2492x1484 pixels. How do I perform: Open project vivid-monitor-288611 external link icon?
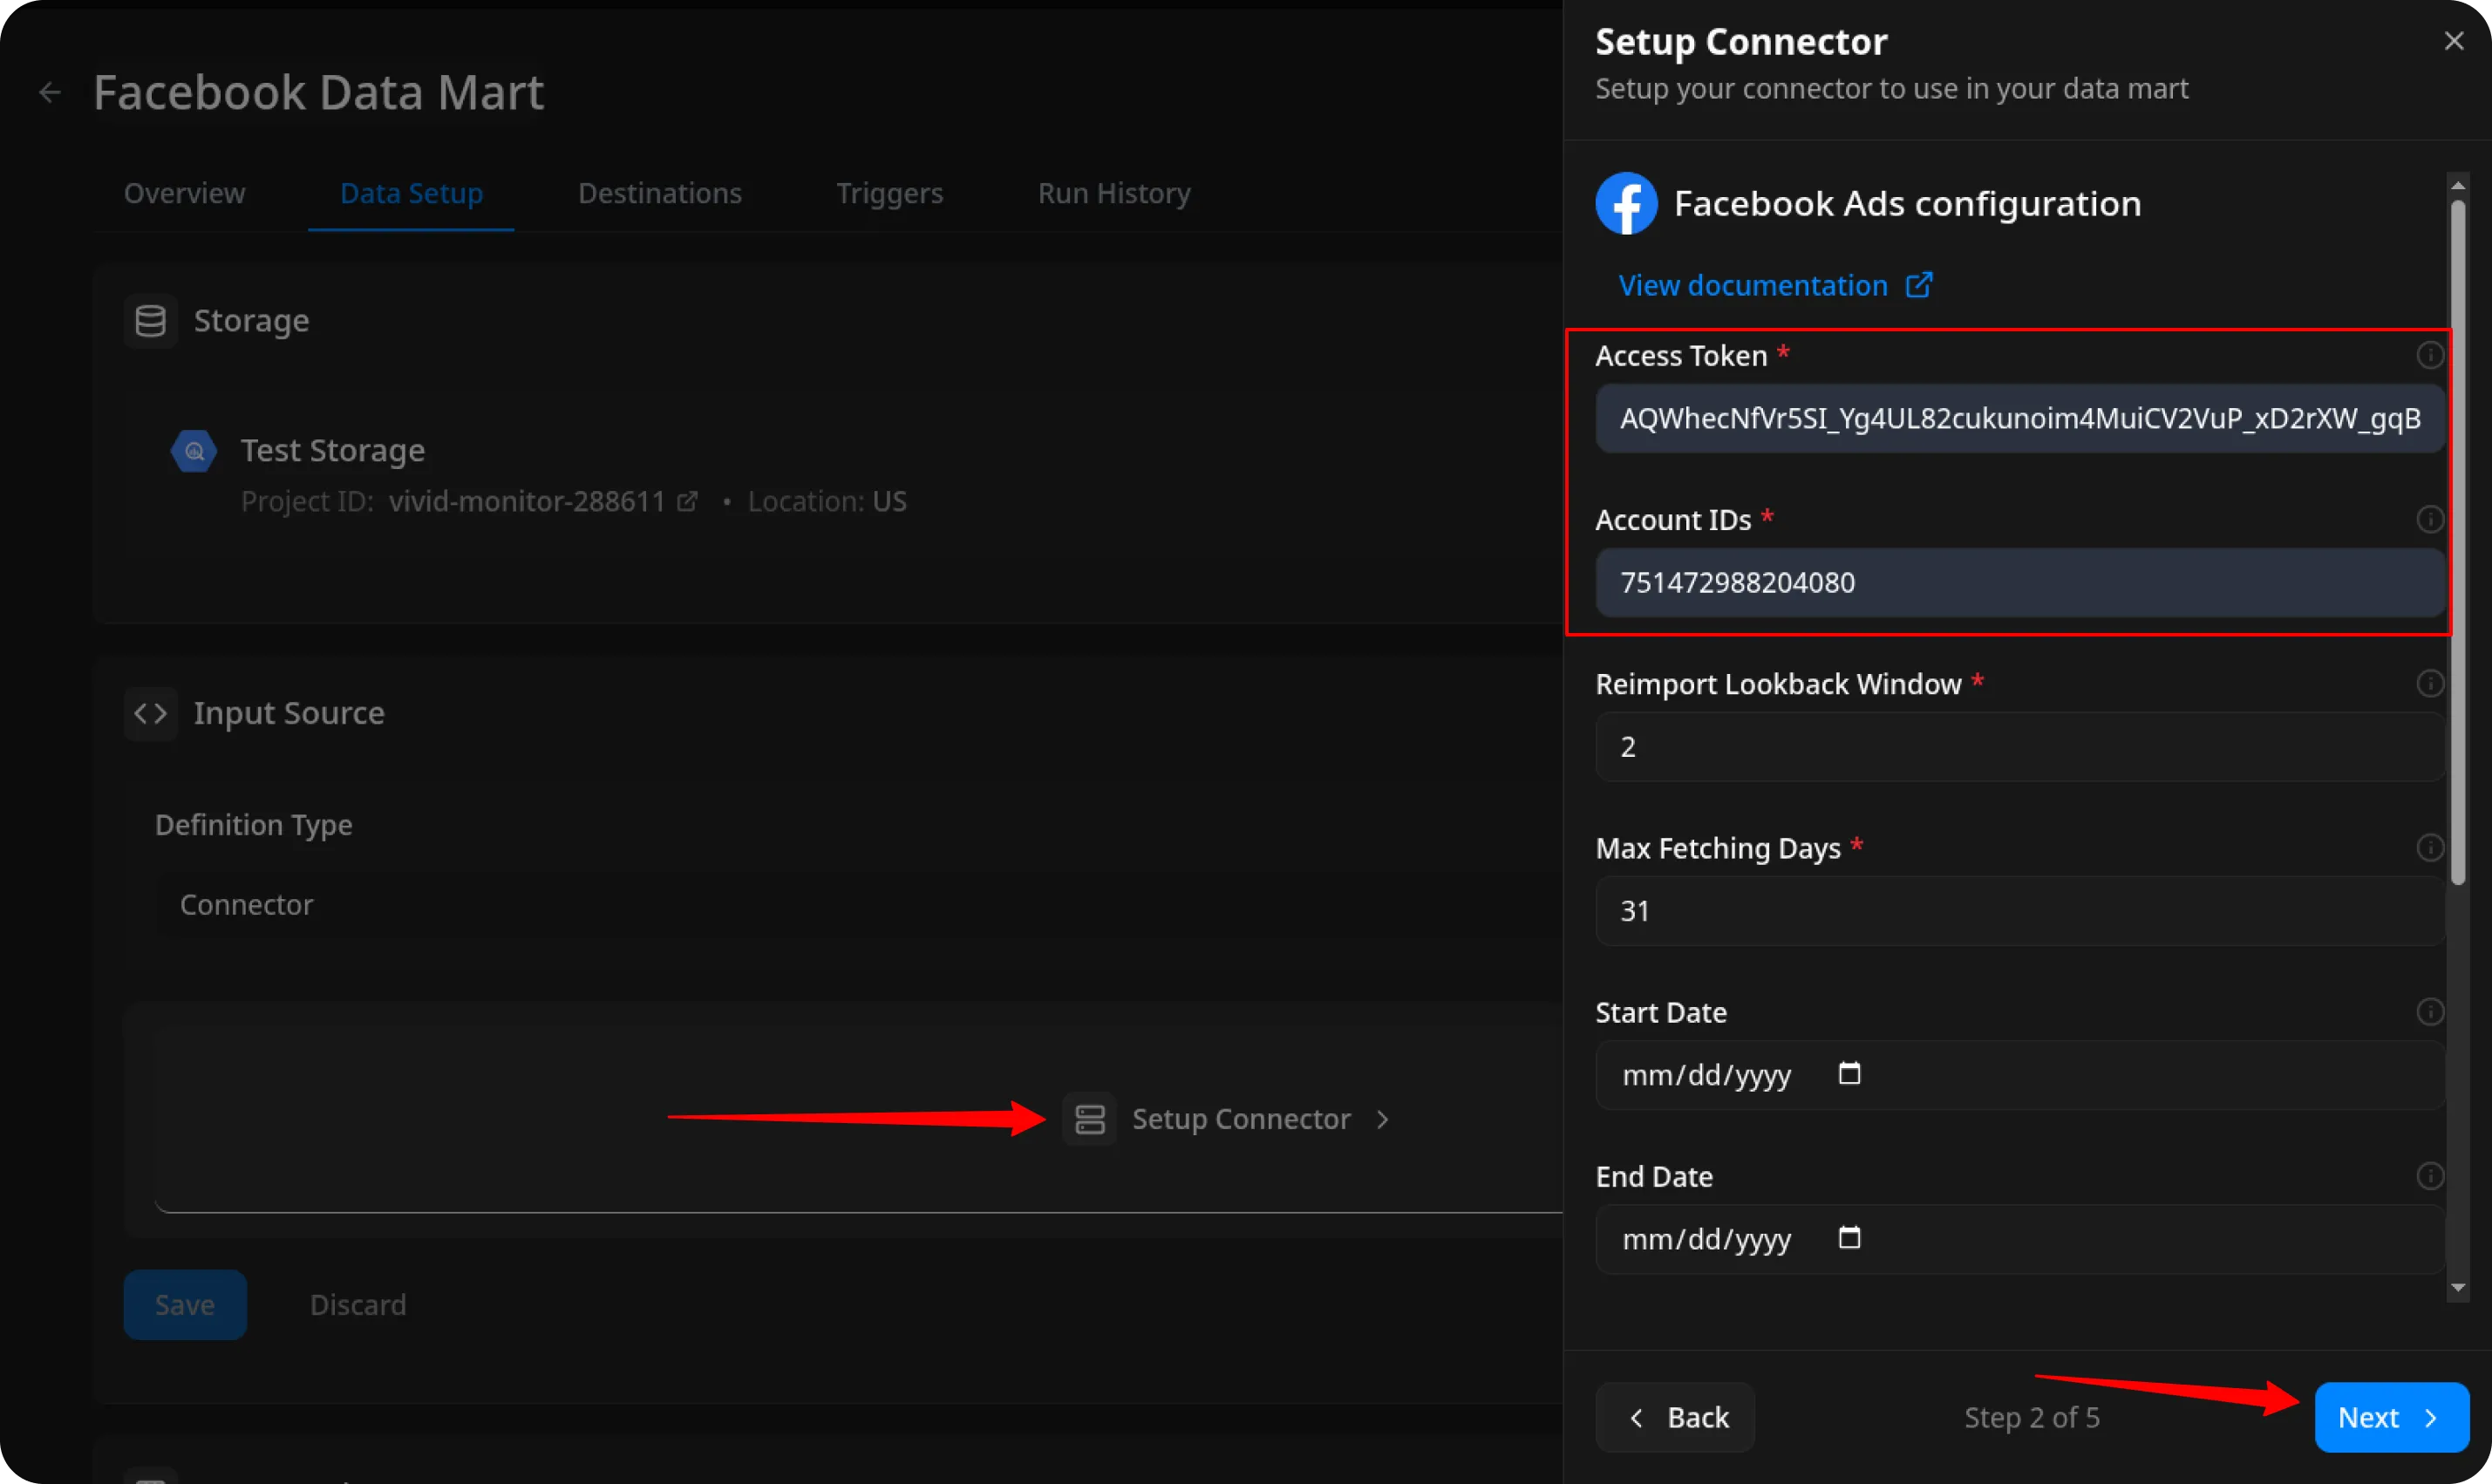coord(687,501)
